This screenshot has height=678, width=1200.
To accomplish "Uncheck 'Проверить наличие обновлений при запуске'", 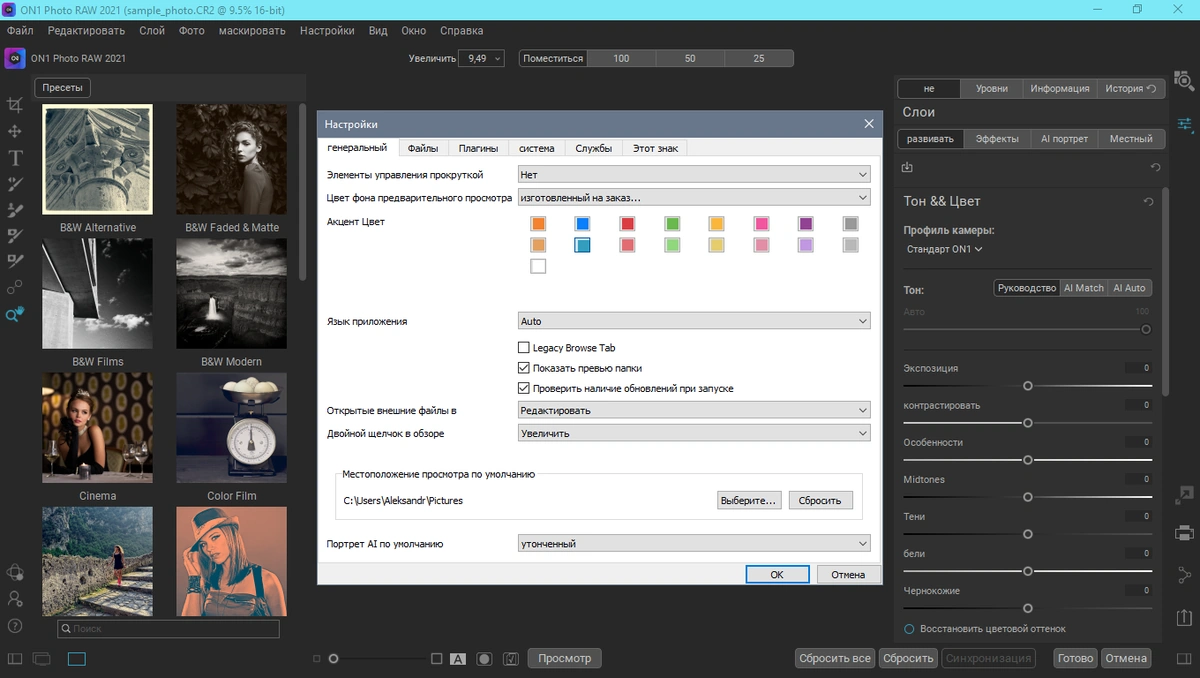I will 523,388.
